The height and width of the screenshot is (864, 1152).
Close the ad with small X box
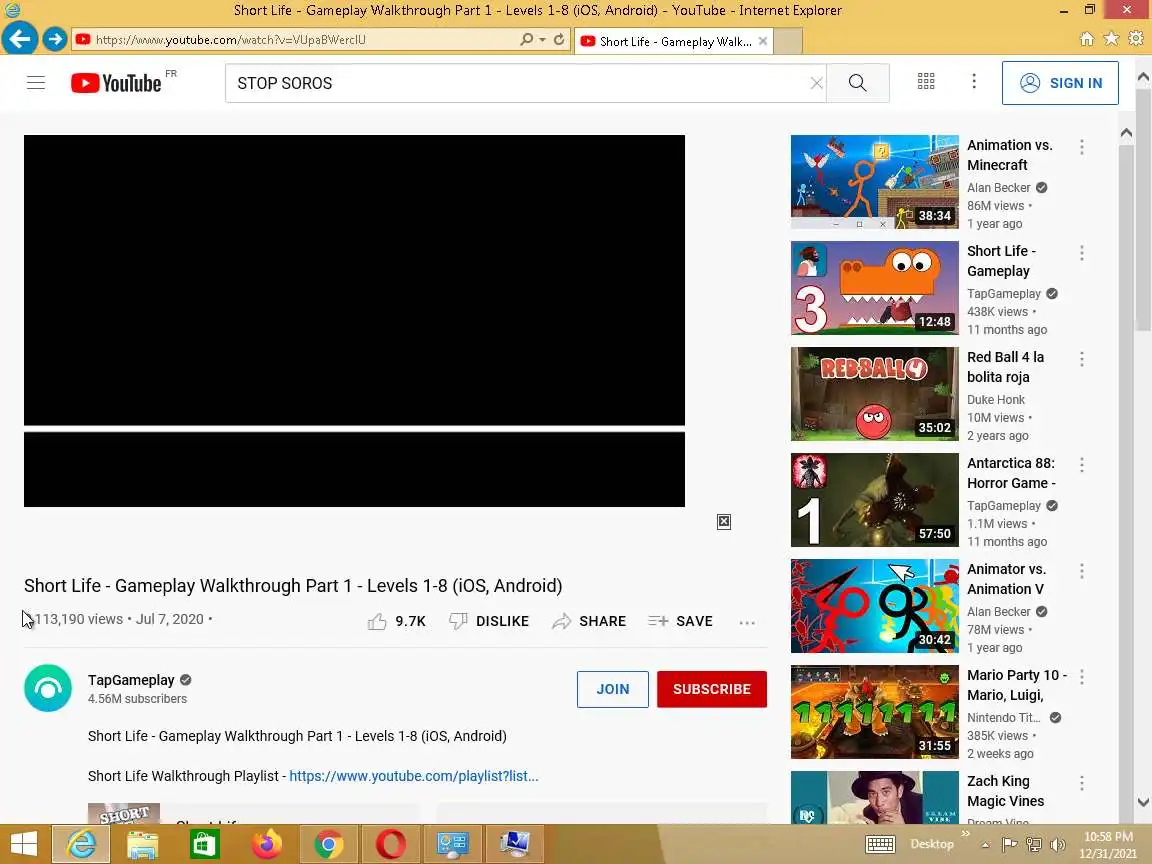(724, 522)
